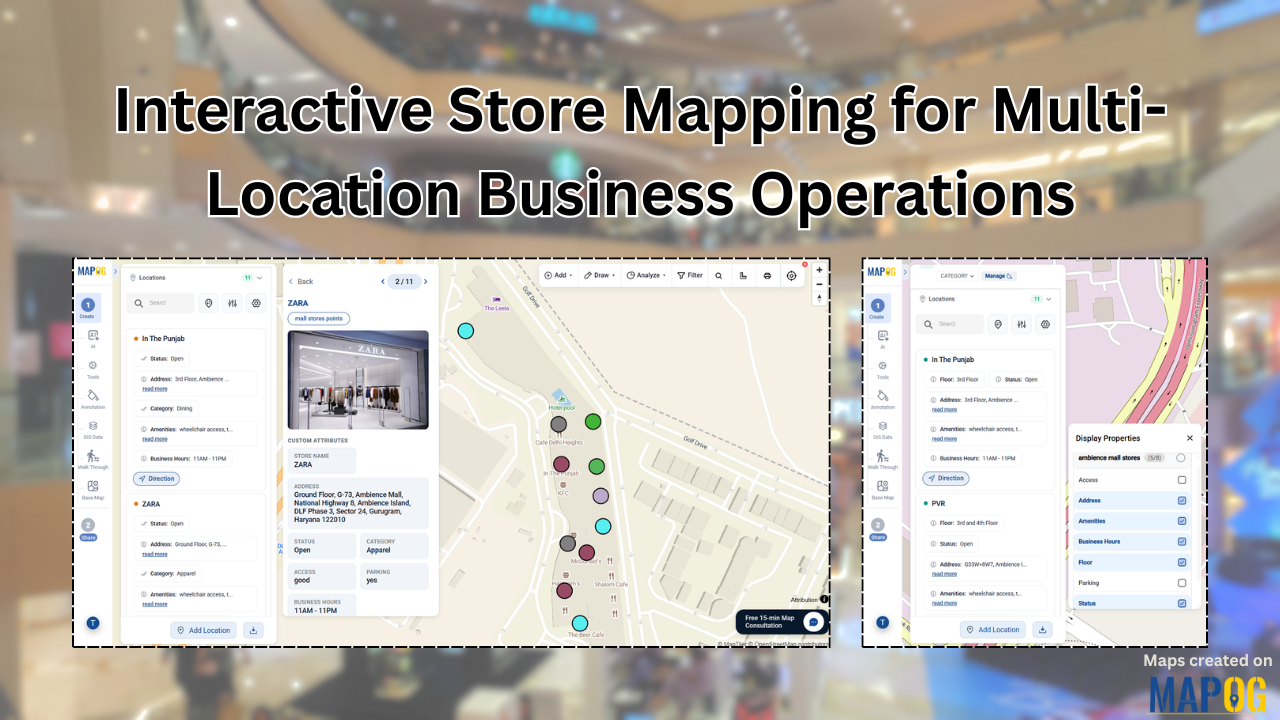Uncheck Floor in Display Properties
Screen dimensions: 1280x720
click(1182, 562)
